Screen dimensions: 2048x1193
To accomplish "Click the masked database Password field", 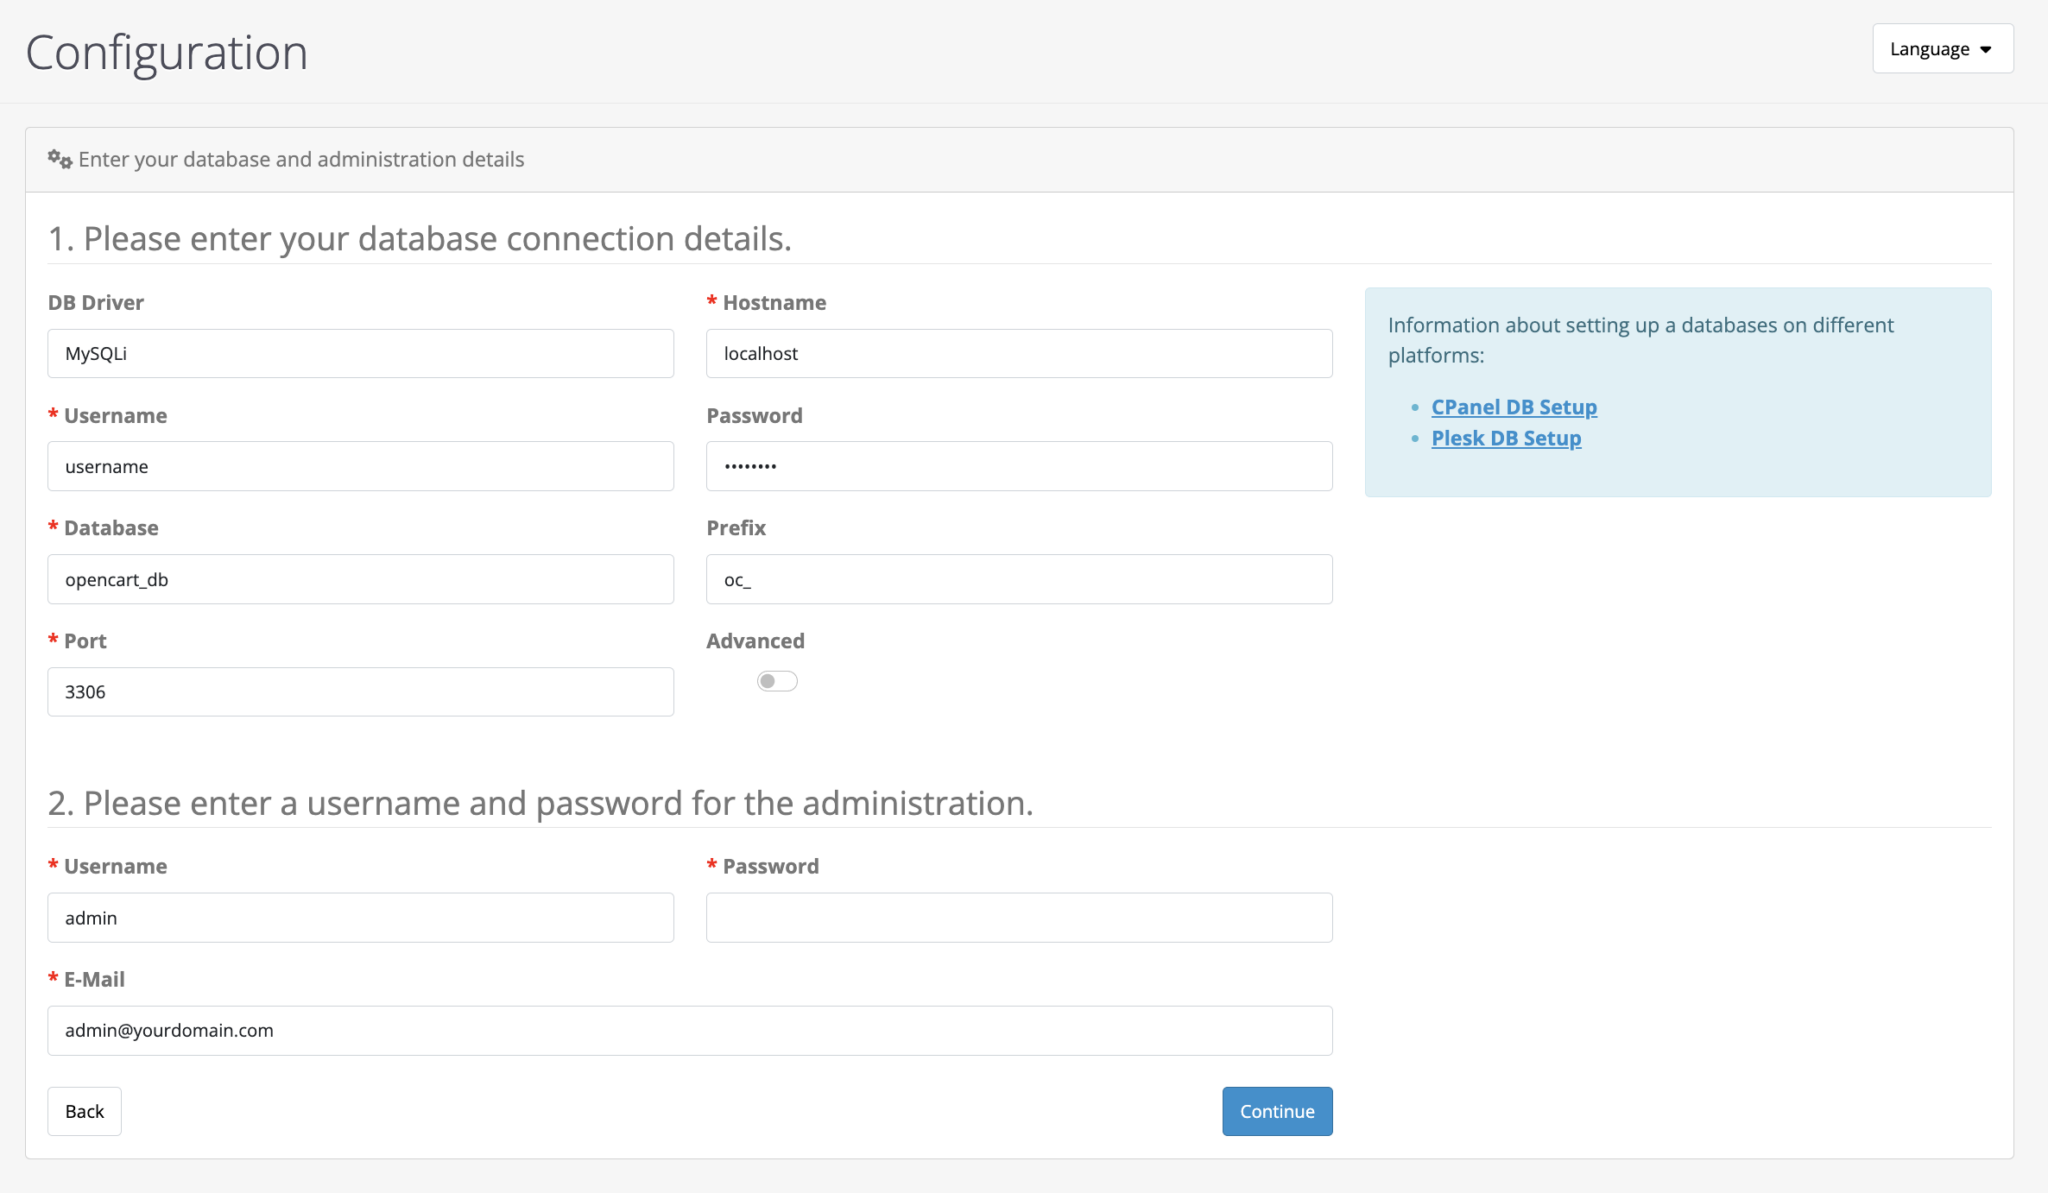I will point(1018,466).
